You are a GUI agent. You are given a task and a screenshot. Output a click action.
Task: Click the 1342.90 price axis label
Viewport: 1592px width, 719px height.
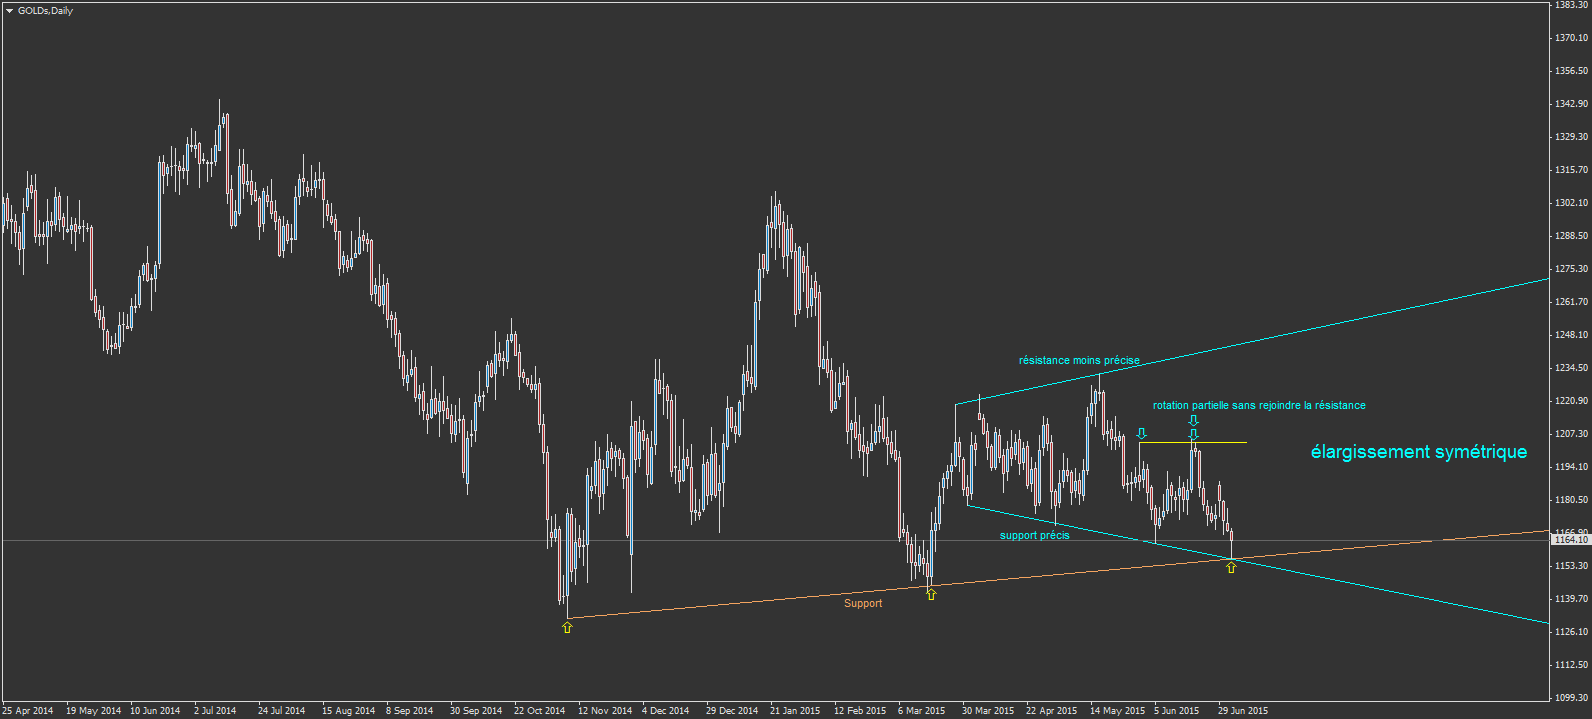pyautogui.click(x=1571, y=104)
